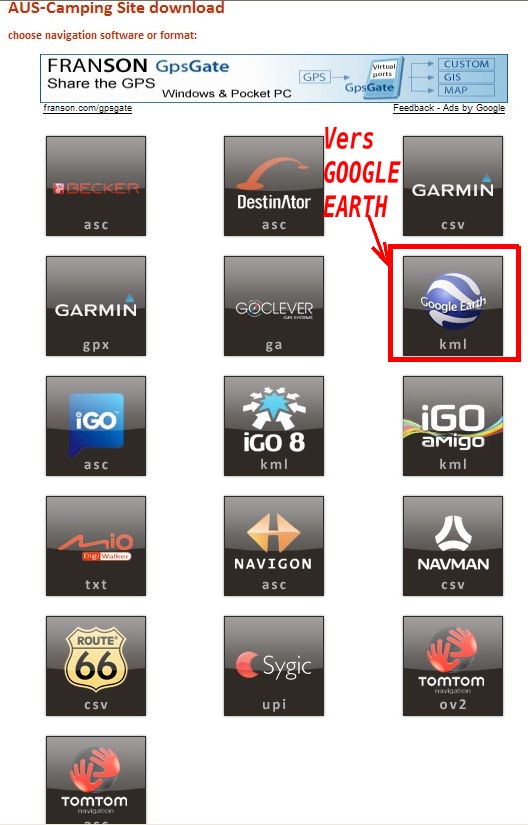Choose the Destinator asc download tile
Image resolution: width=528 pixels, height=825 pixels.
tap(274, 186)
